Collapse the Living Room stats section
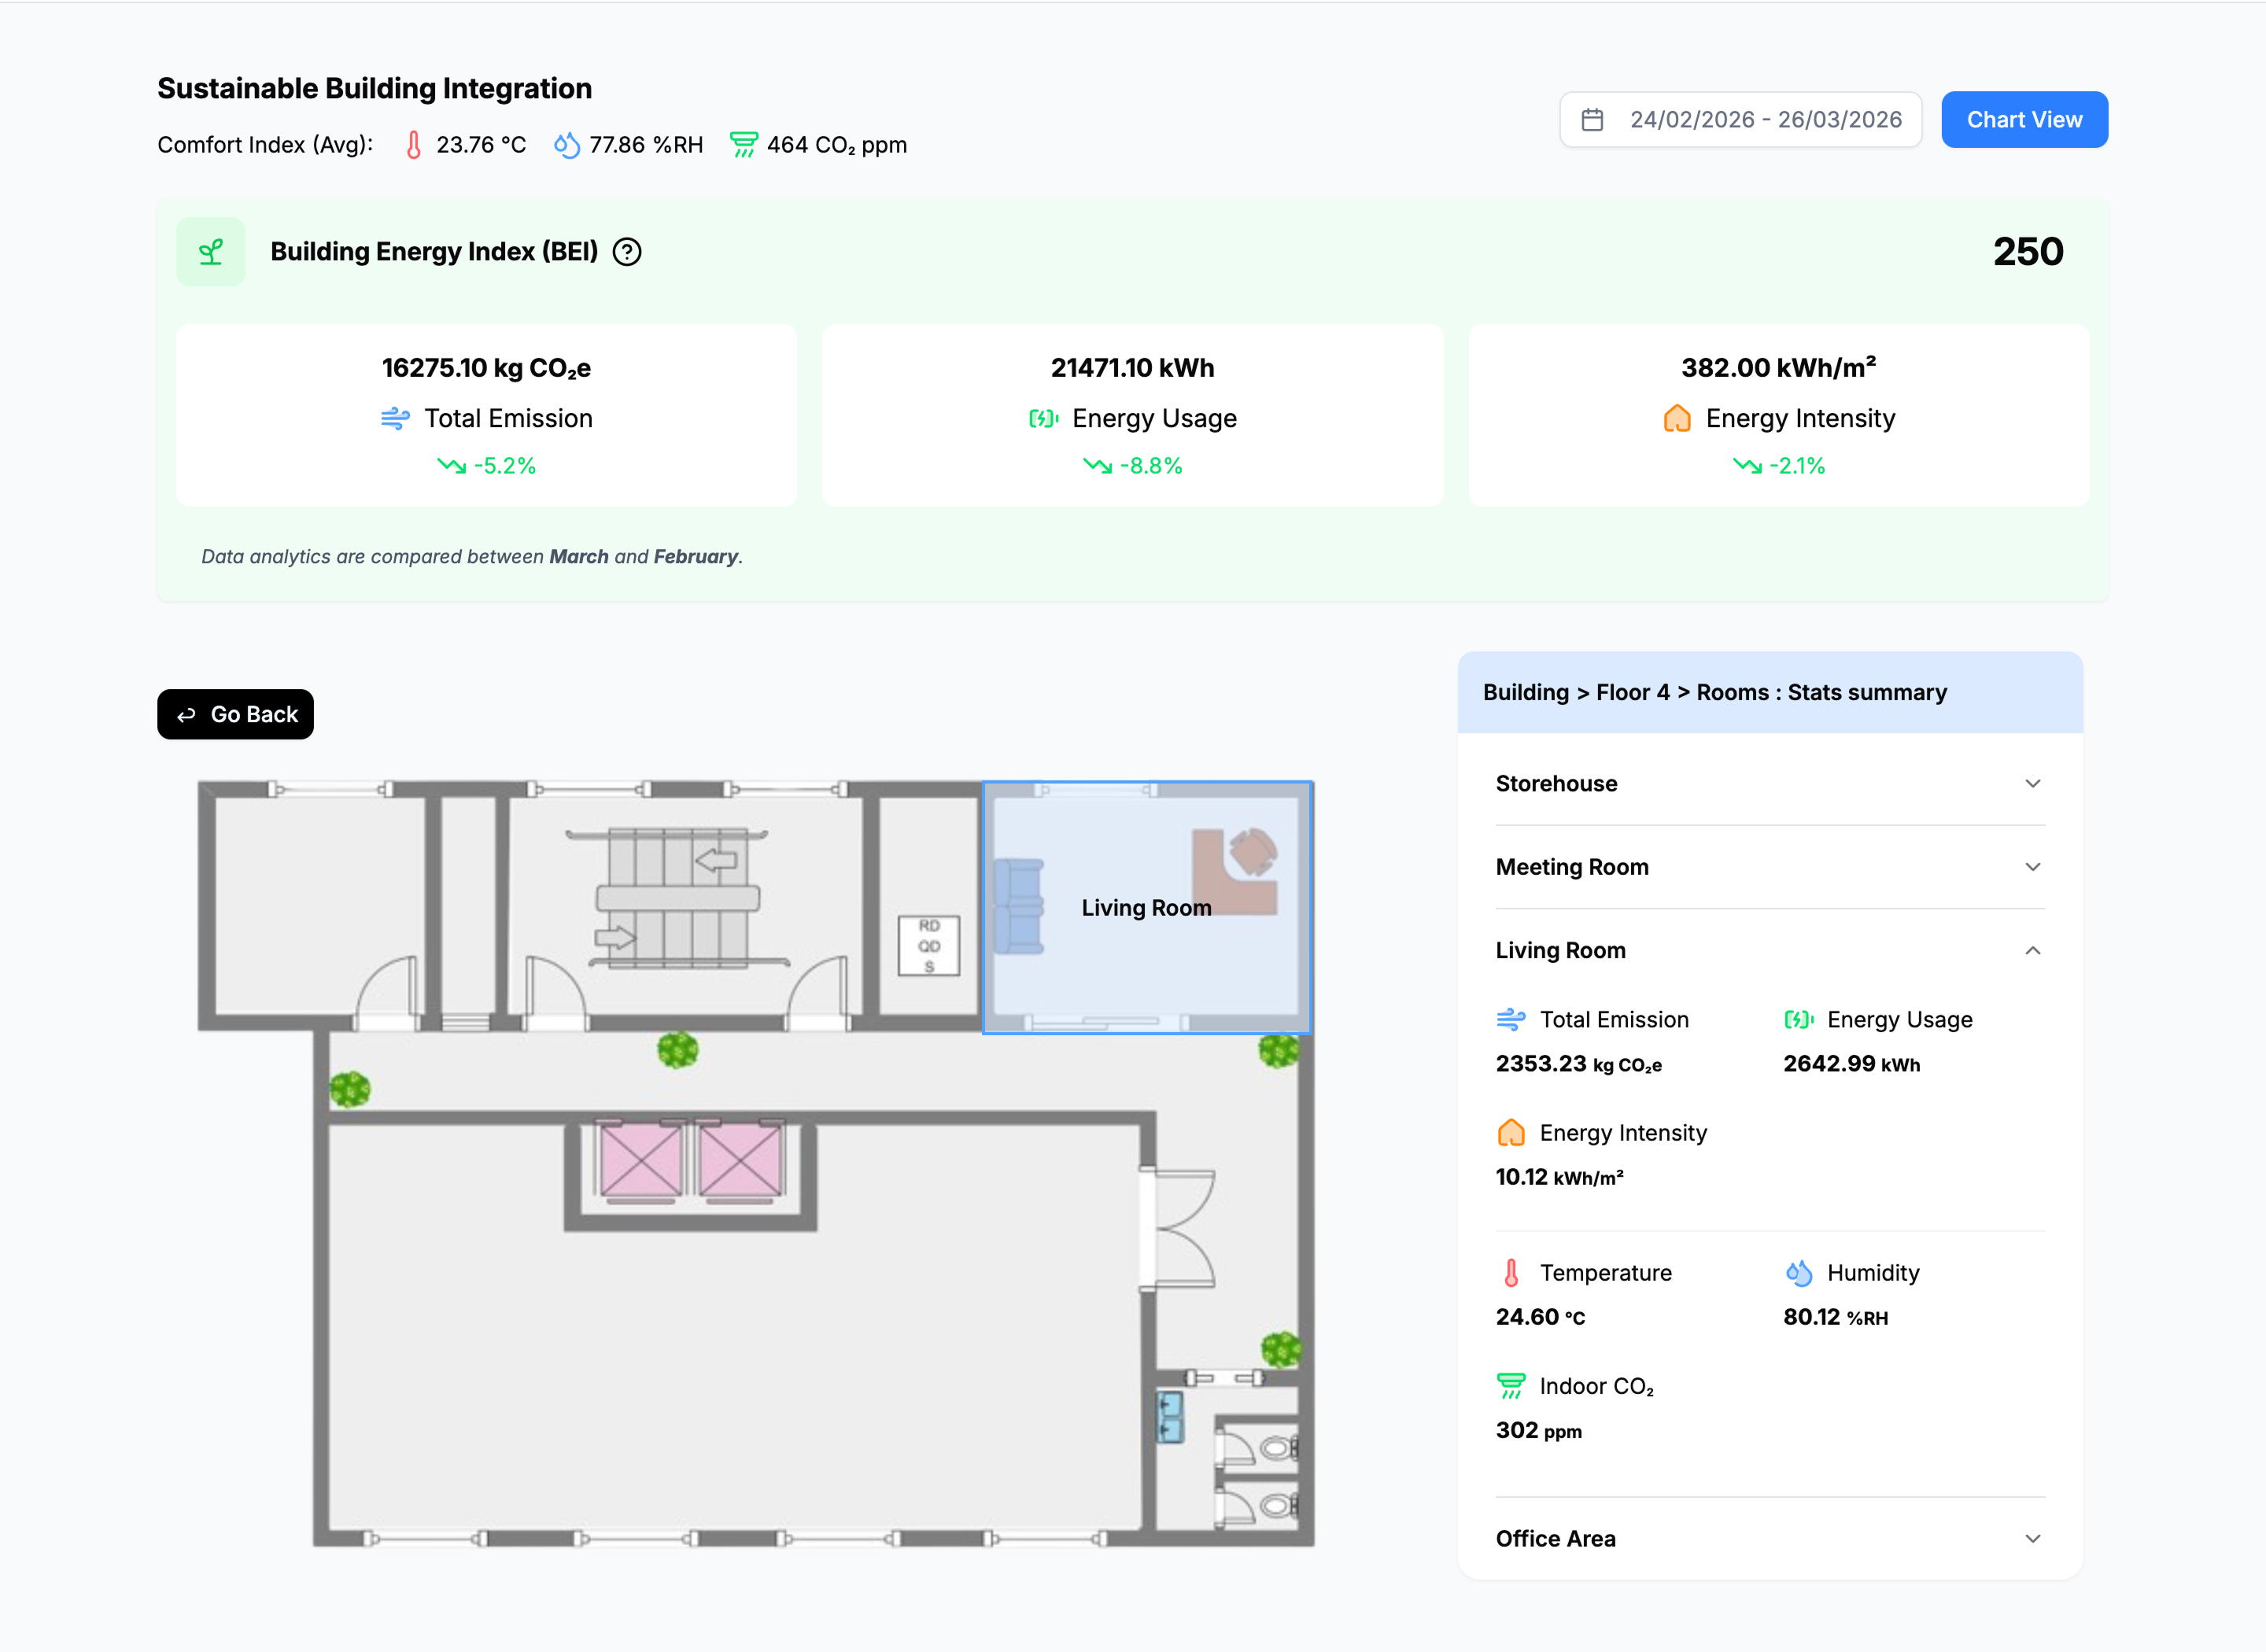Screen dimensions: 2266x1652 click(x=2033, y=950)
